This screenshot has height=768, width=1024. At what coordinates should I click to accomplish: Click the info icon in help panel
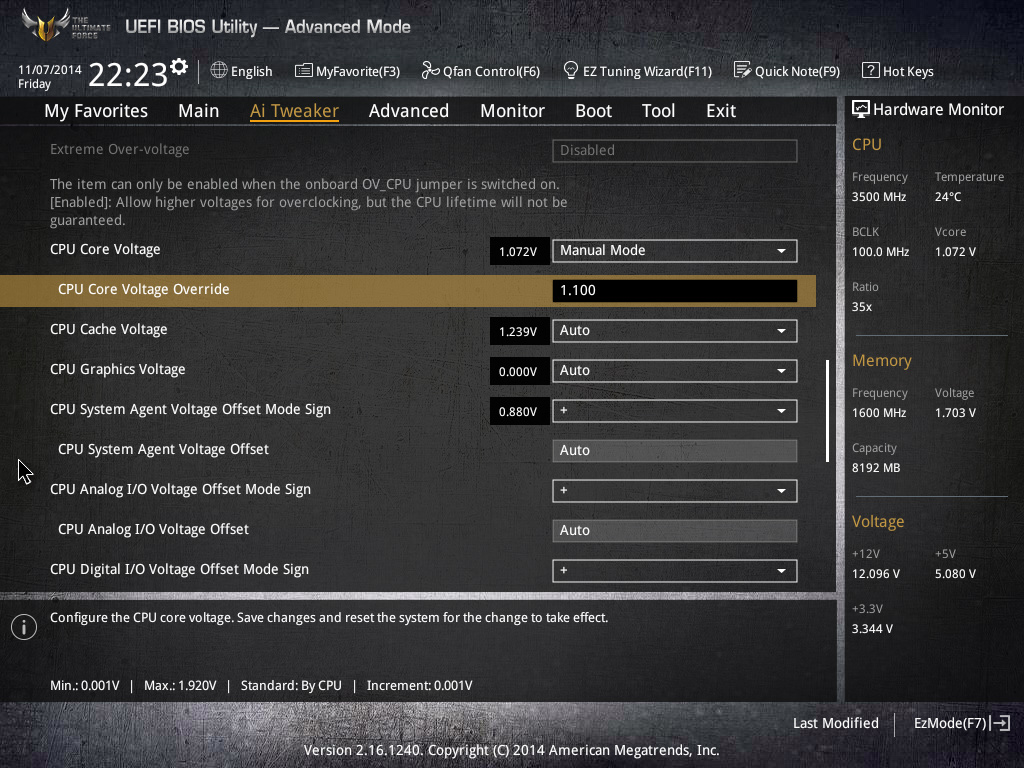tap(24, 627)
